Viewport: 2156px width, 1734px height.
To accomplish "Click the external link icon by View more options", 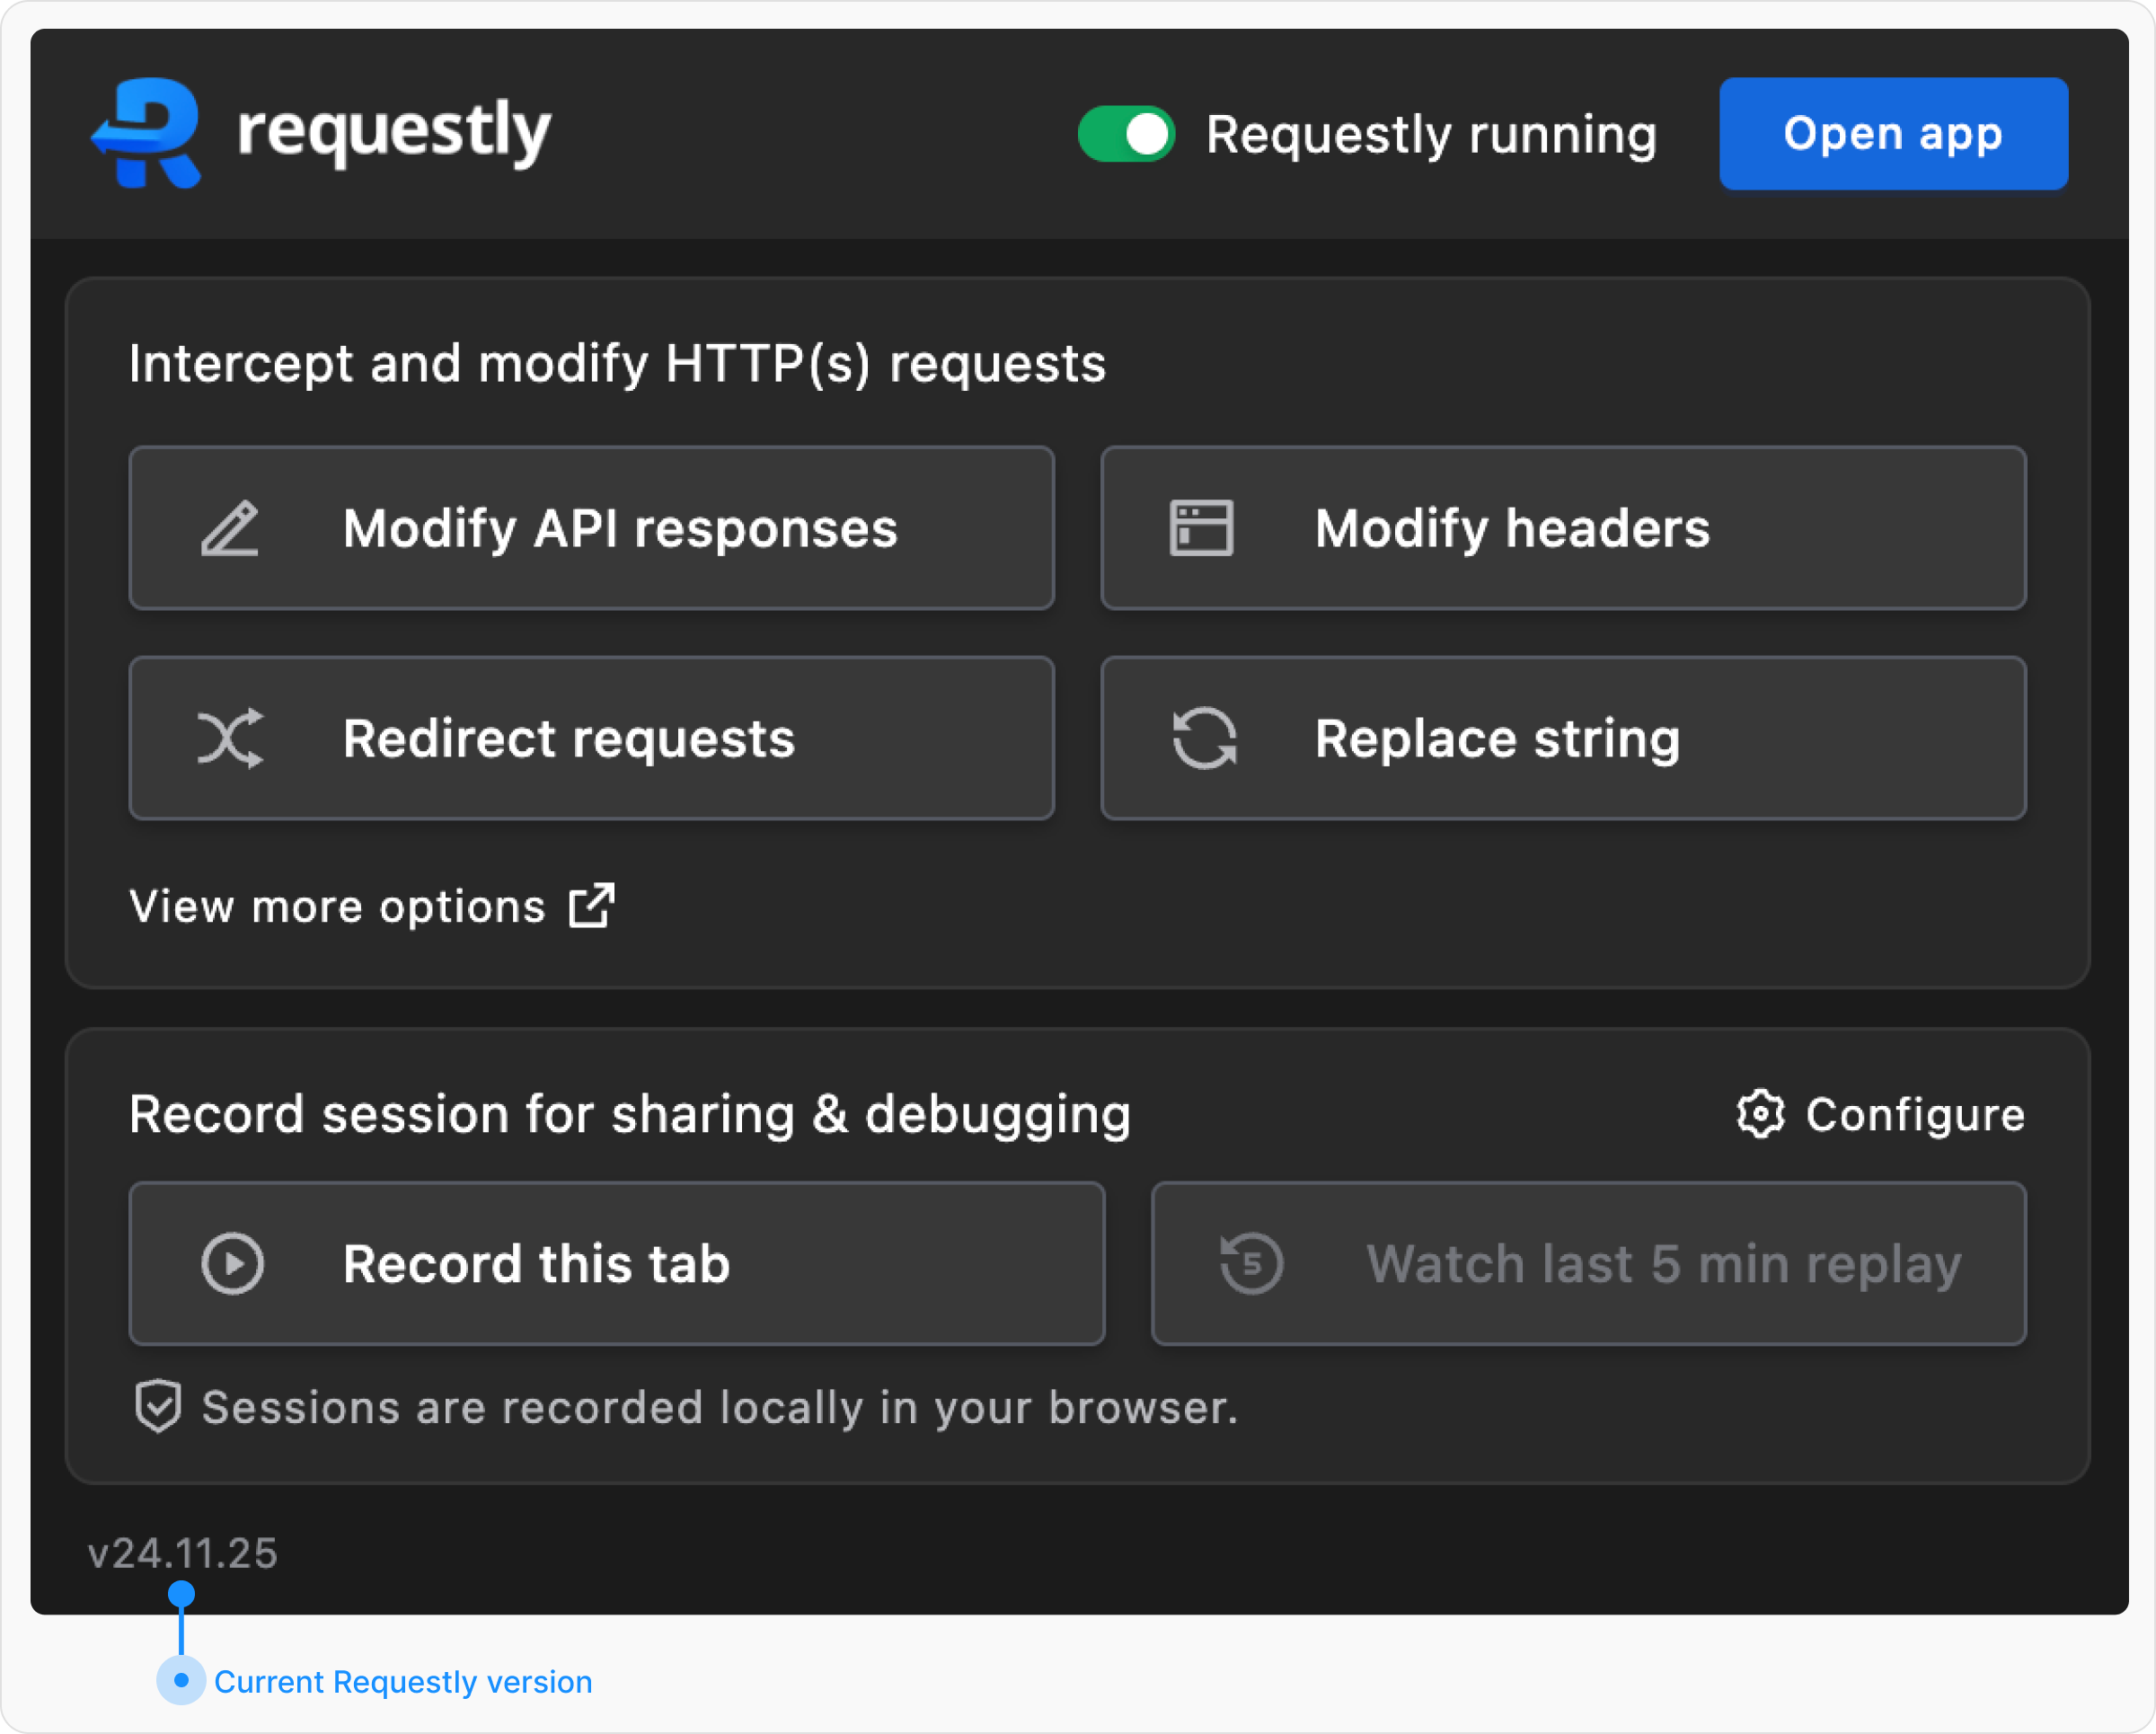I will [592, 906].
